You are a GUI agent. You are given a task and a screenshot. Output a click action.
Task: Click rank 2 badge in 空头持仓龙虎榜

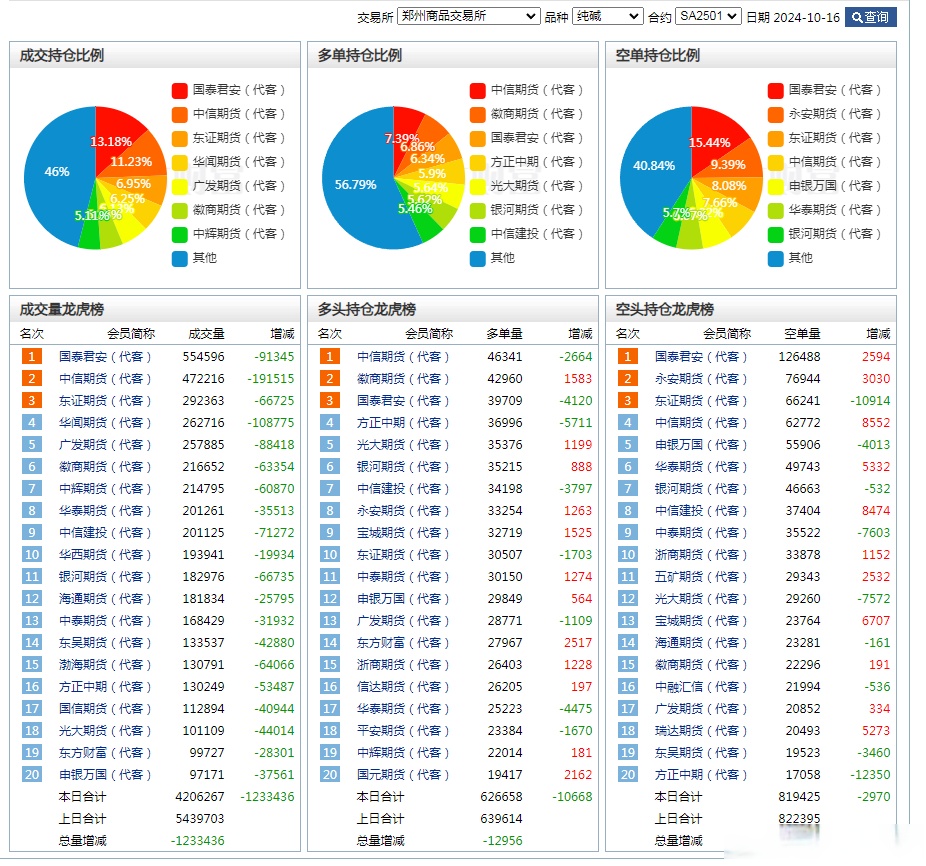click(x=628, y=378)
